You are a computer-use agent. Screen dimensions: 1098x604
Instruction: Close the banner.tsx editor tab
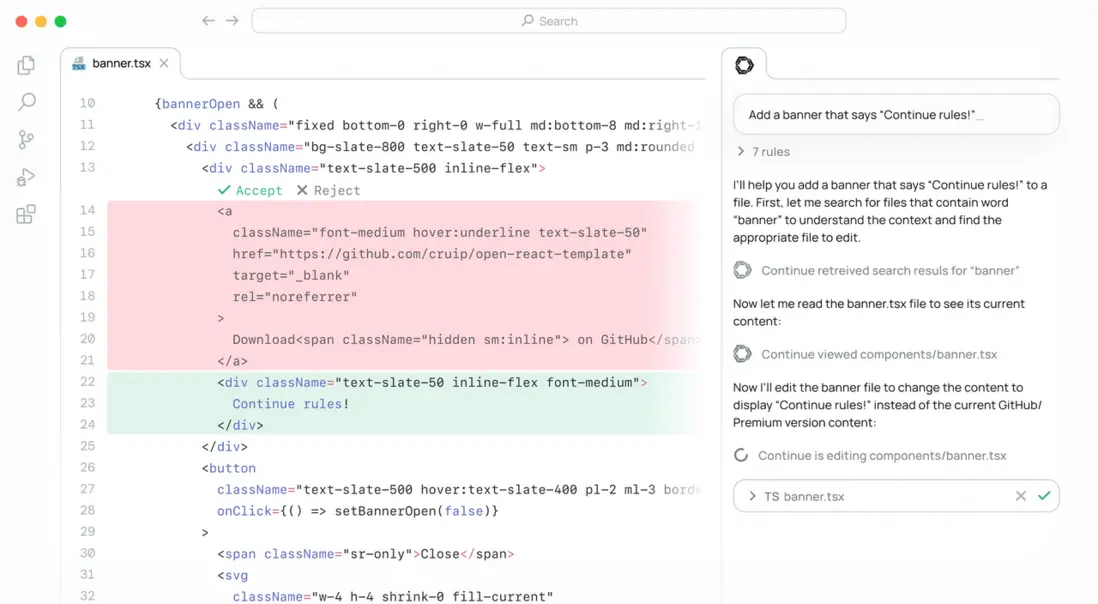tap(164, 63)
